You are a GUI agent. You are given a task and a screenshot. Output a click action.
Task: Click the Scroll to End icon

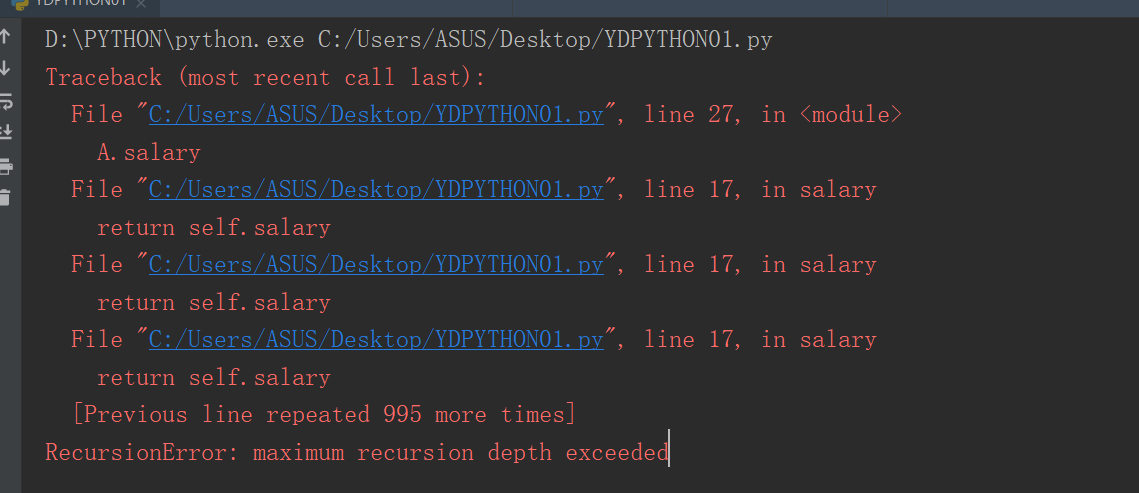[5, 132]
